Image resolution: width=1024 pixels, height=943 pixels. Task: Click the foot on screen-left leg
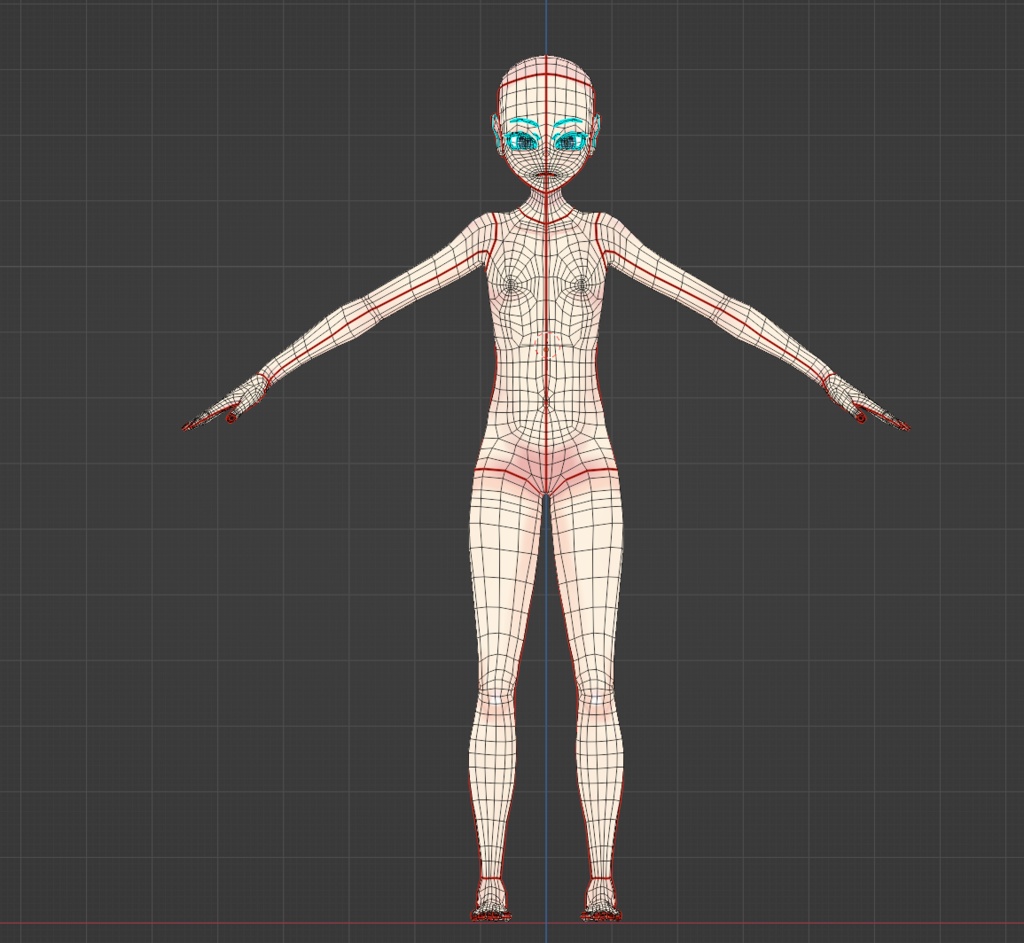point(490,901)
